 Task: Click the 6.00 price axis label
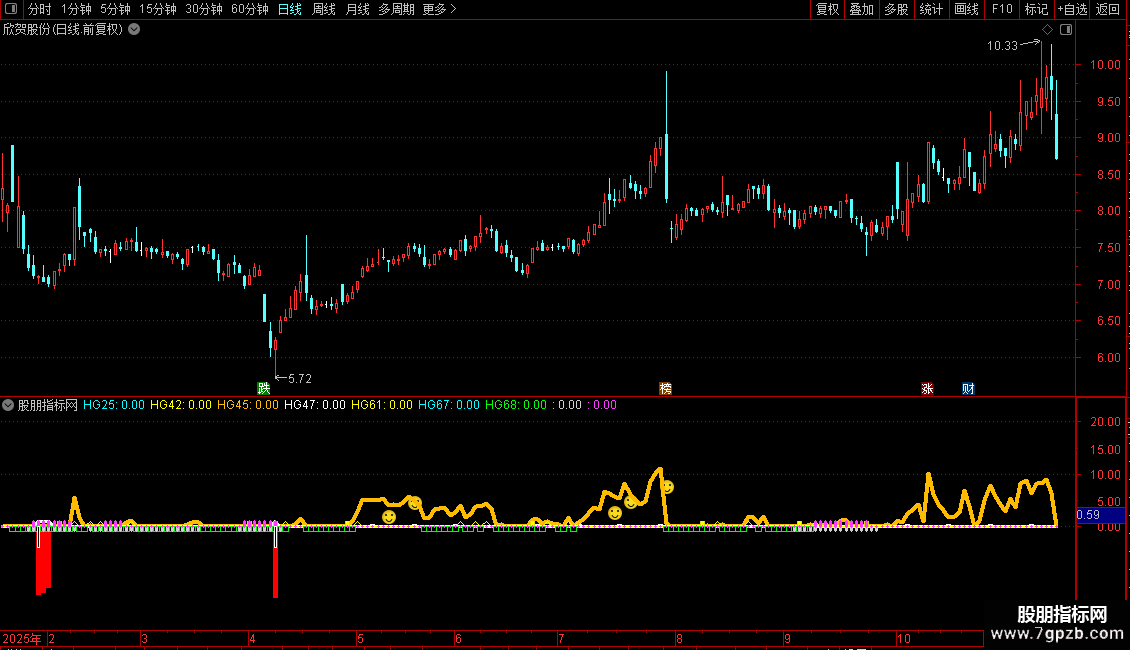(x=1108, y=357)
